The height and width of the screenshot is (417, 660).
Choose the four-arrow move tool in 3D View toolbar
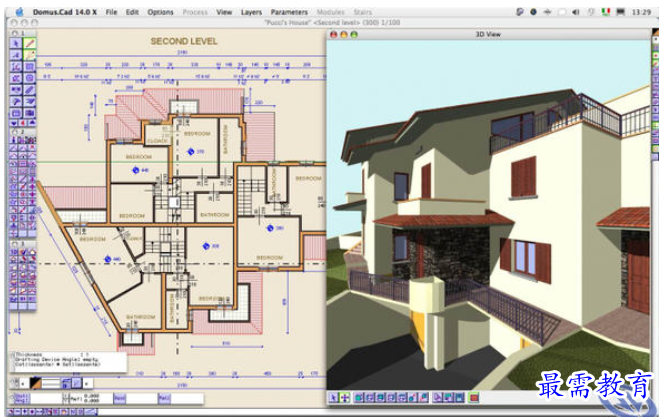pyautogui.click(x=344, y=397)
